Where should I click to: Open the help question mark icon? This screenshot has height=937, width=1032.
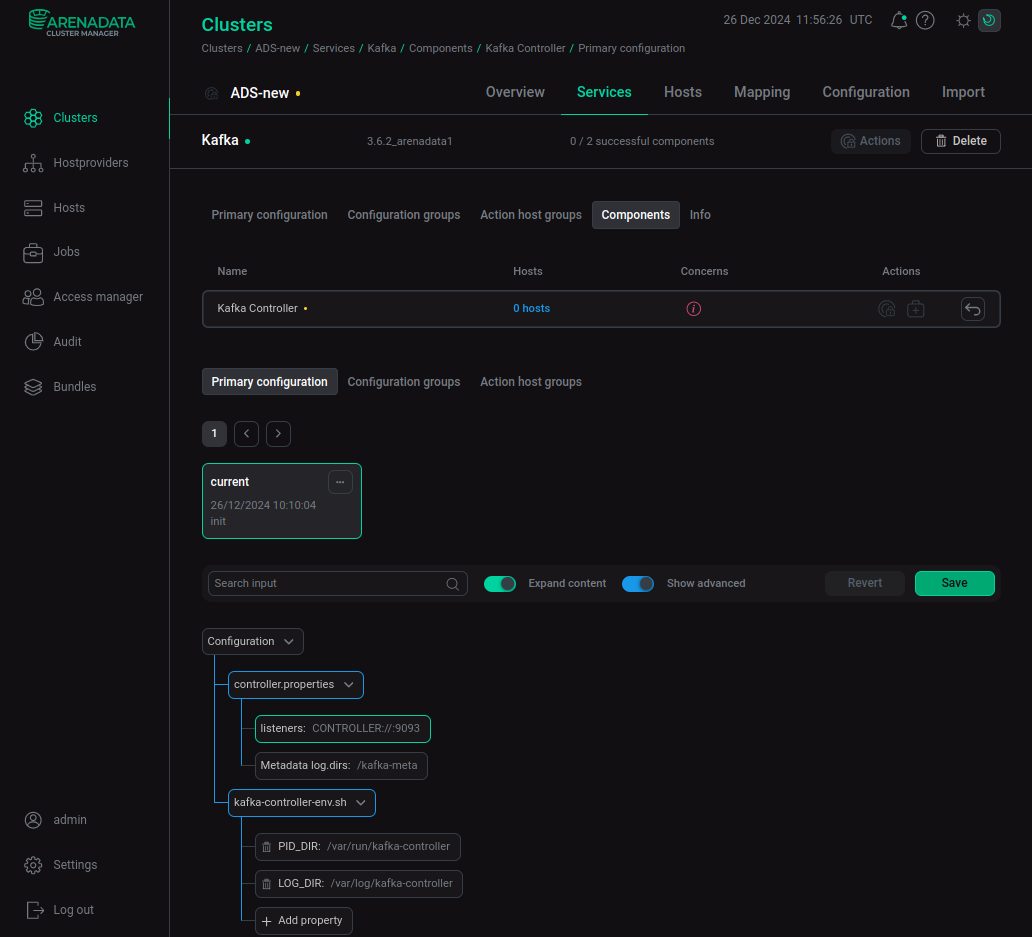click(x=925, y=20)
